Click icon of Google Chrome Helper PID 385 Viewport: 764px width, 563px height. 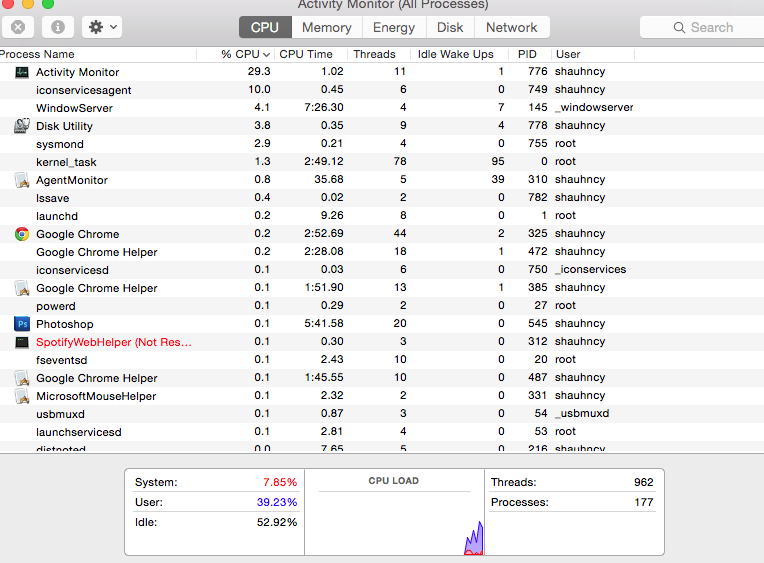click(22, 288)
